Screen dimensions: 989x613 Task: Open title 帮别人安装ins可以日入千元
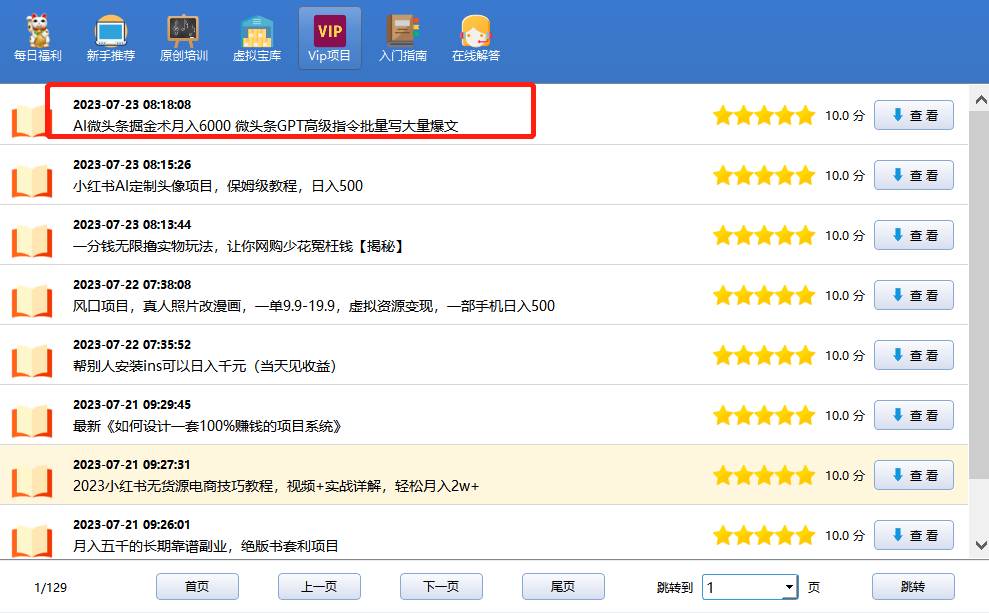[x=204, y=366]
